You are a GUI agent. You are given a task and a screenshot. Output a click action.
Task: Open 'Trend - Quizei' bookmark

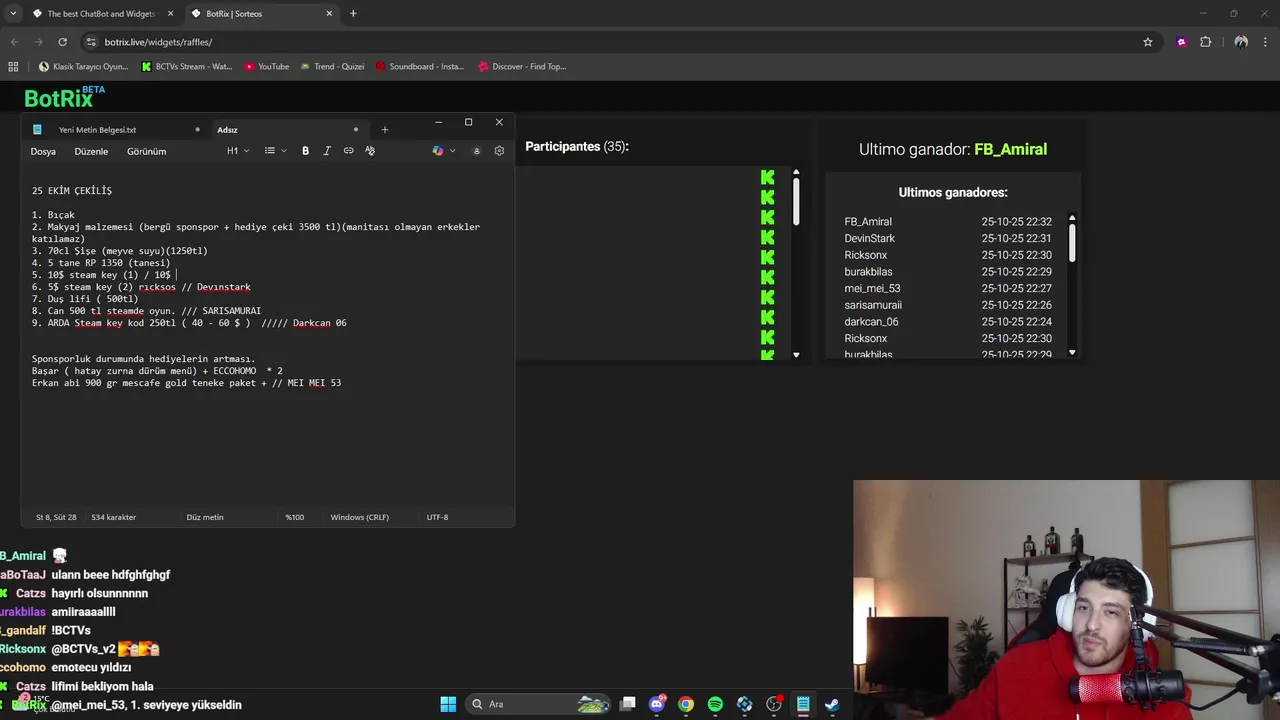pyautogui.click(x=332, y=67)
